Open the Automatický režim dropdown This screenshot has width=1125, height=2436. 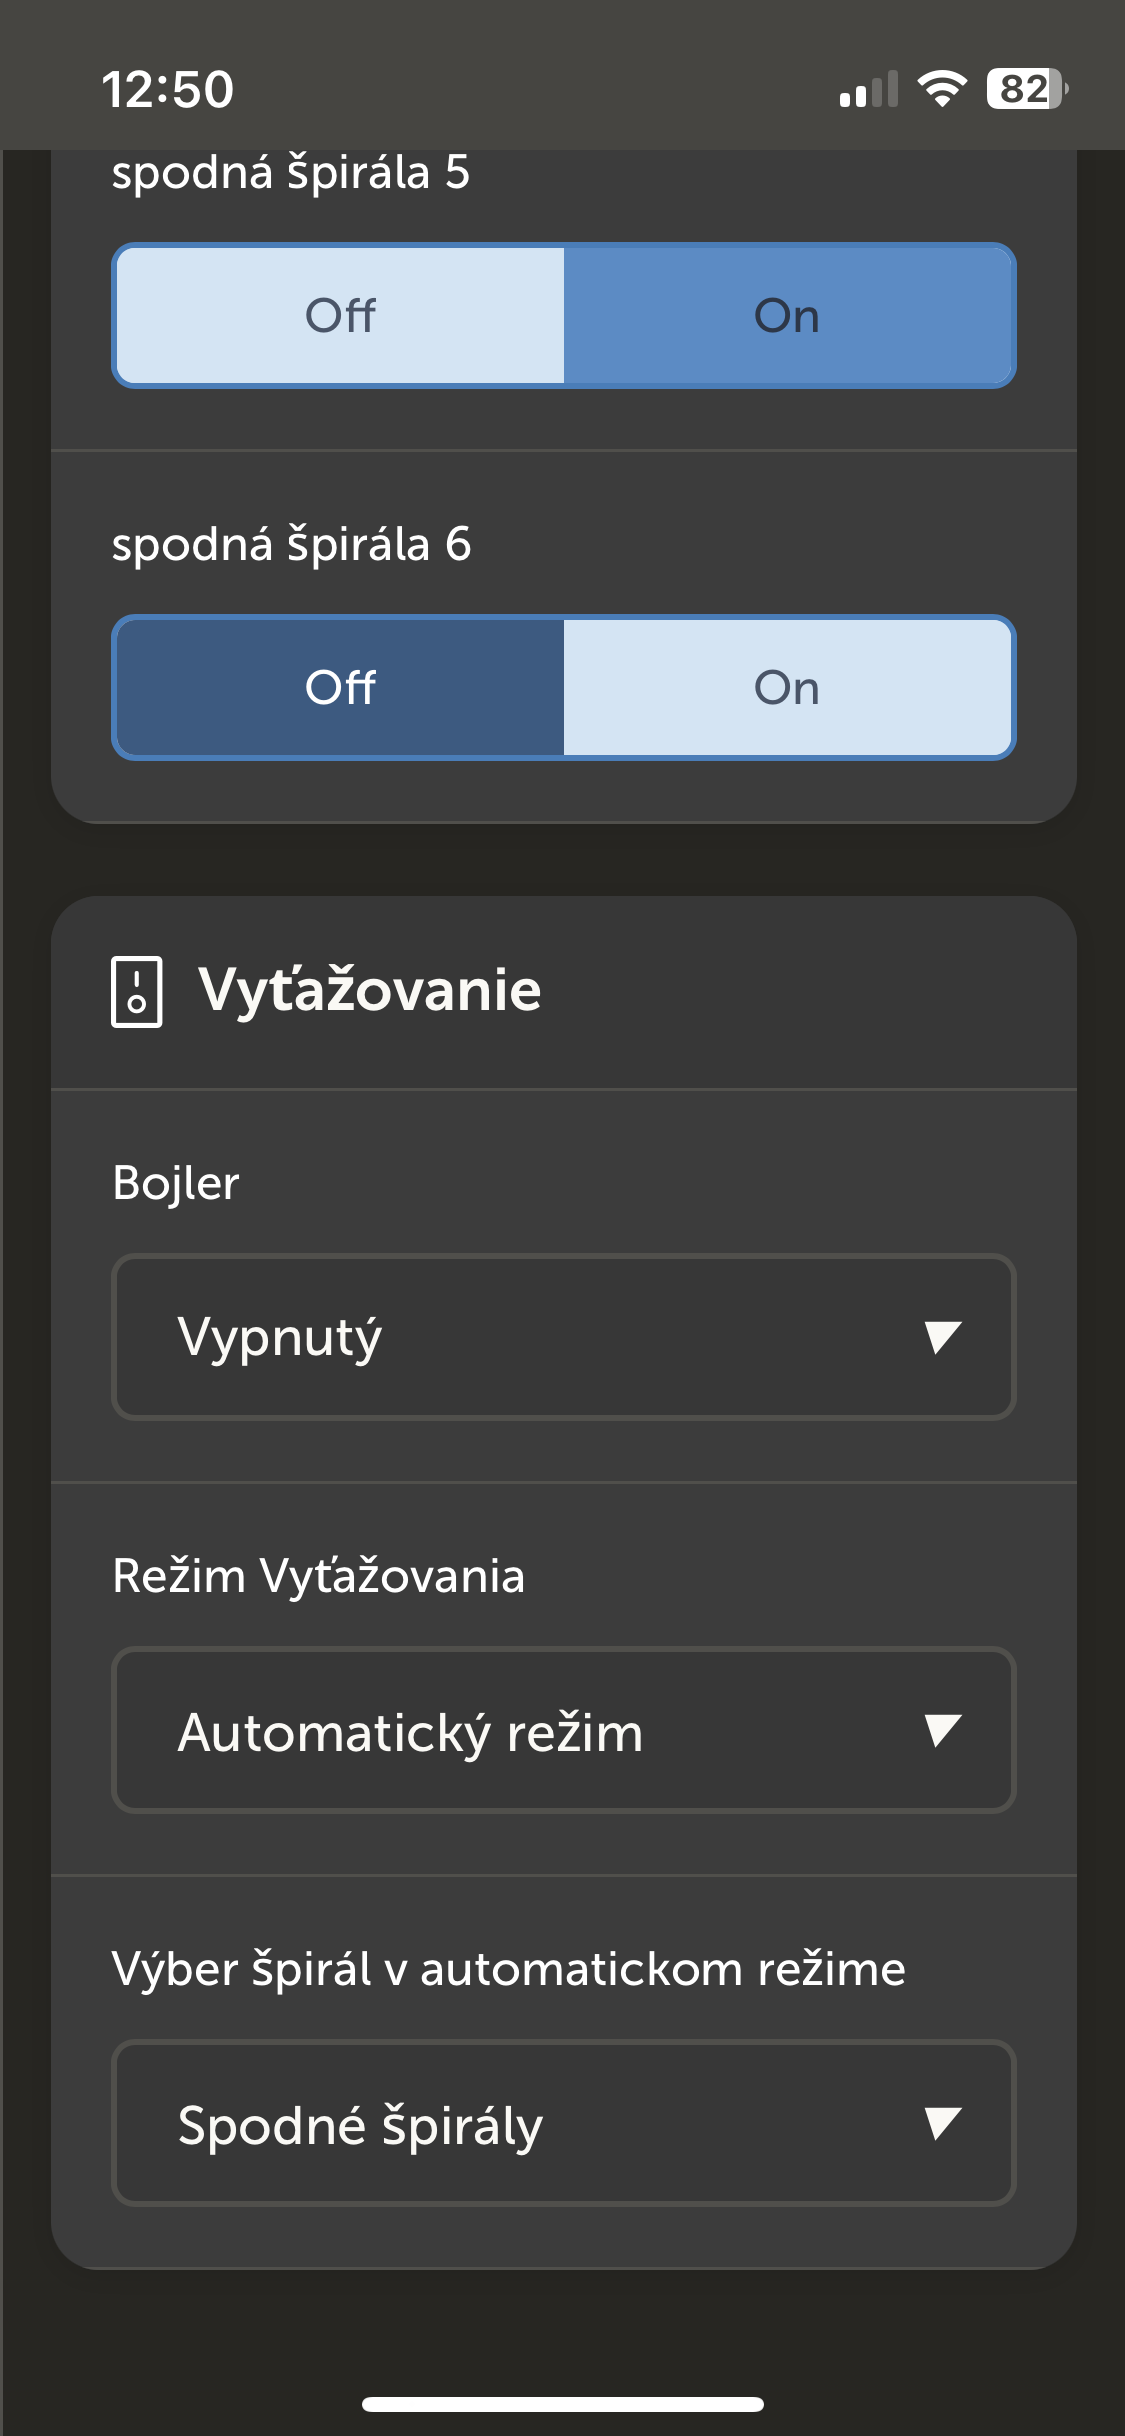[564, 1730]
